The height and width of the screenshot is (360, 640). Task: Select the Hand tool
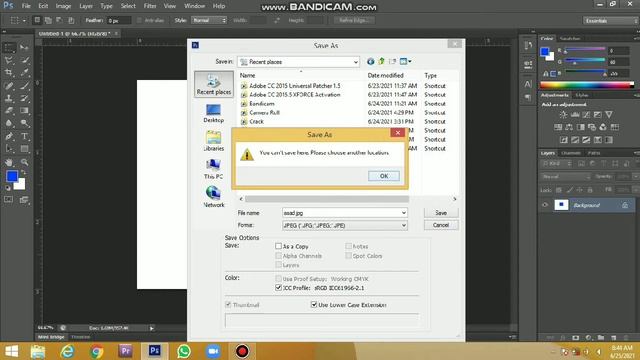[x=9, y=162]
